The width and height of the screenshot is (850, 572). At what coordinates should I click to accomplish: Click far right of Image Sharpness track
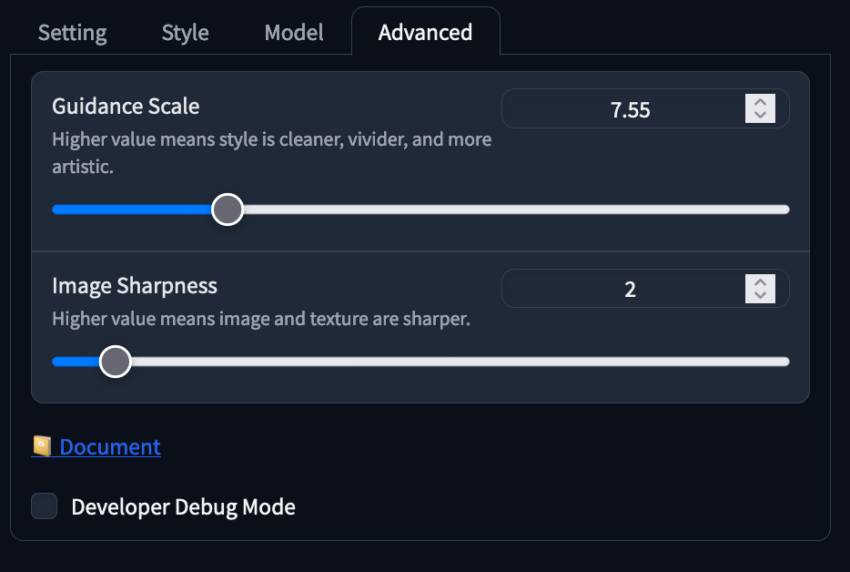pos(781,362)
